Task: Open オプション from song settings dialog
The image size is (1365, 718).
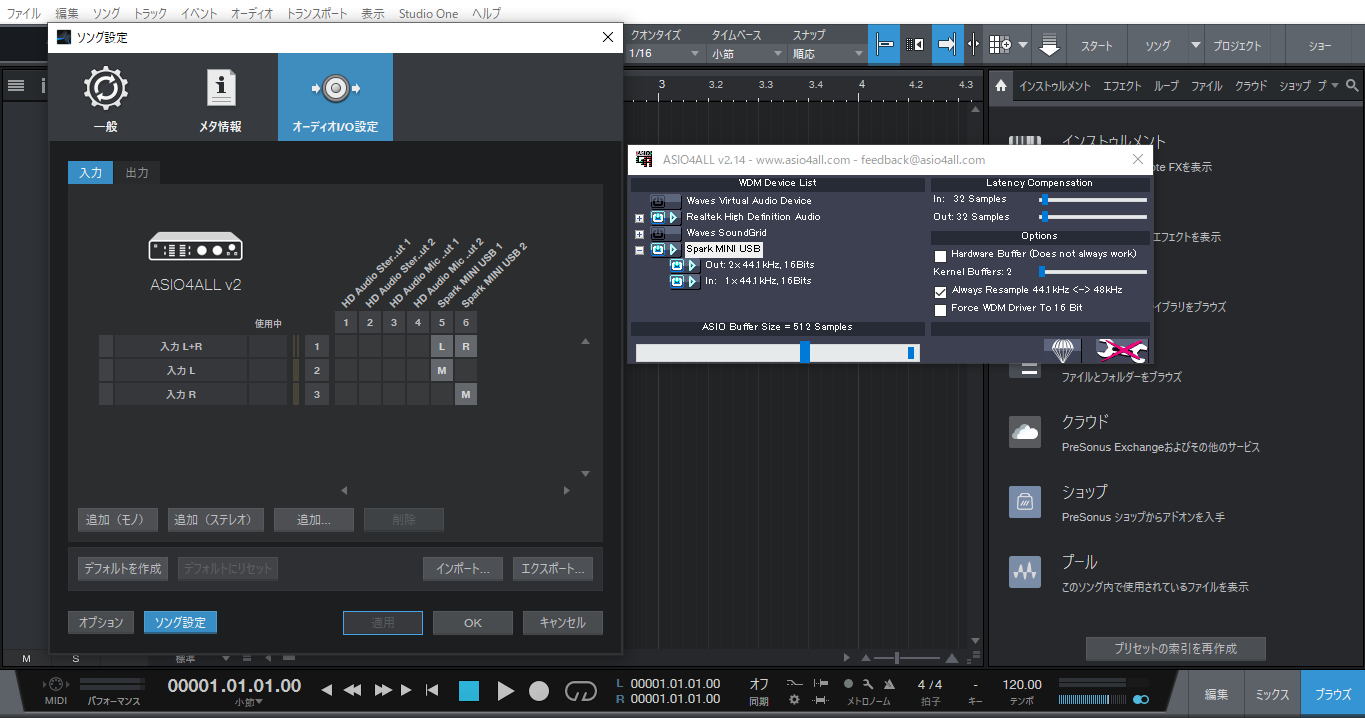Action: (x=101, y=622)
